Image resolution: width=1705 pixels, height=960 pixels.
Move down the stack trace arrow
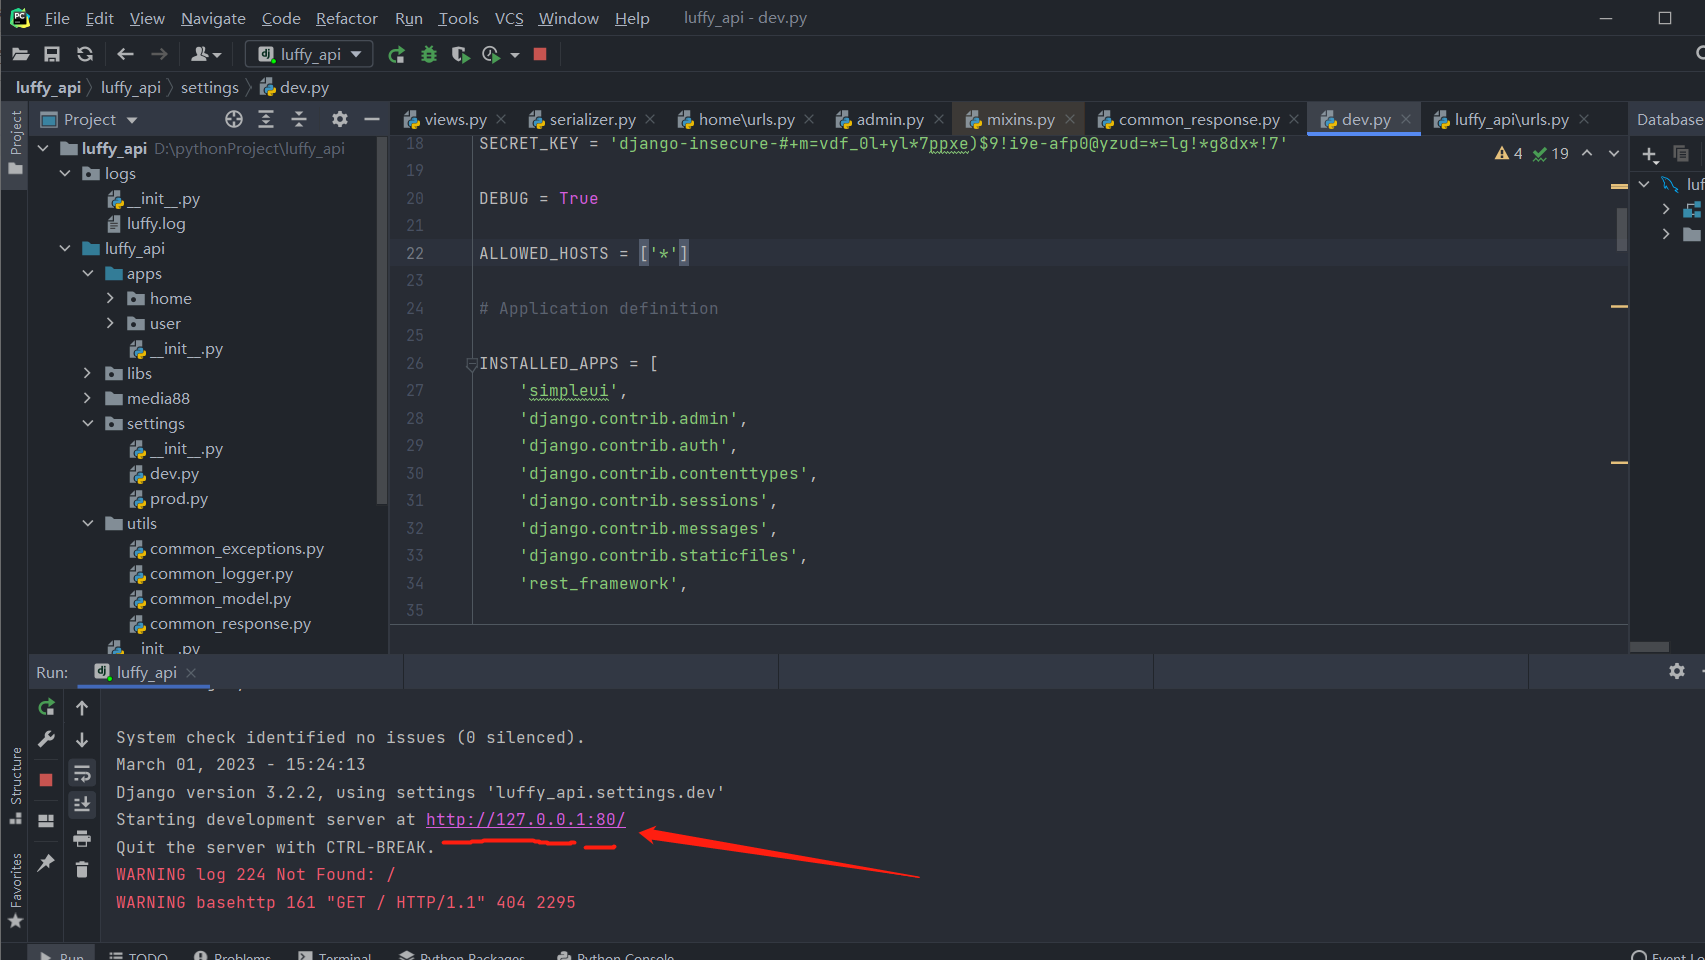[x=82, y=739]
